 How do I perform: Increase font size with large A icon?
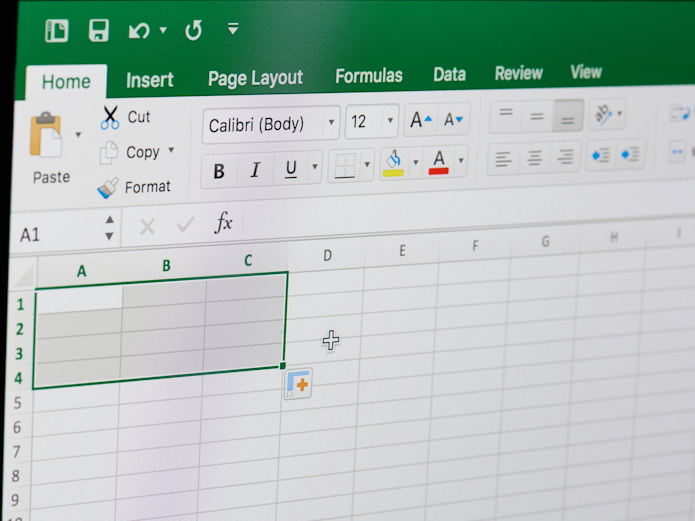[x=420, y=121]
